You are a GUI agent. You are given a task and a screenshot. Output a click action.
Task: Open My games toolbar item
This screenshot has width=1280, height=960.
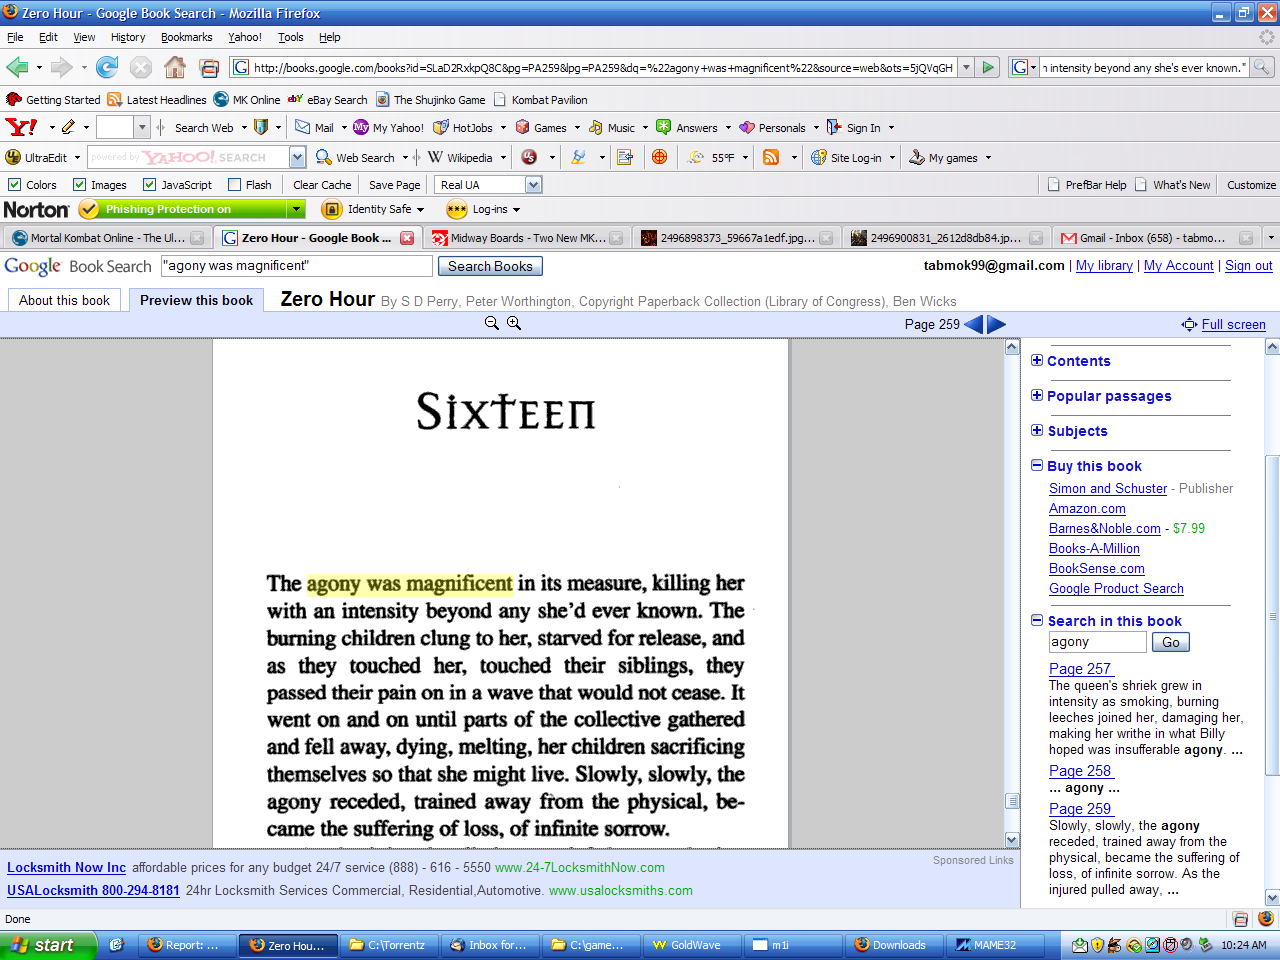944,157
